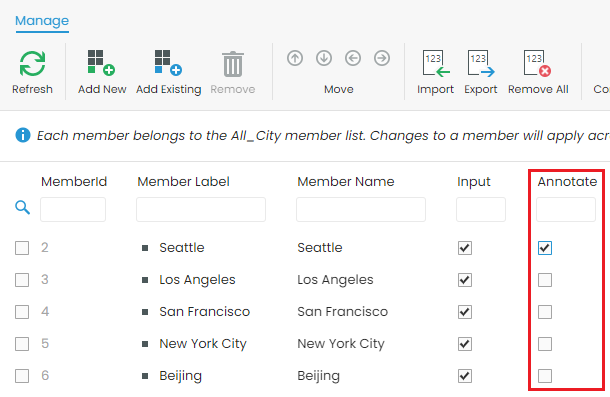Click the move right arrow icon
The image size is (610, 397).
tap(382, 58)
